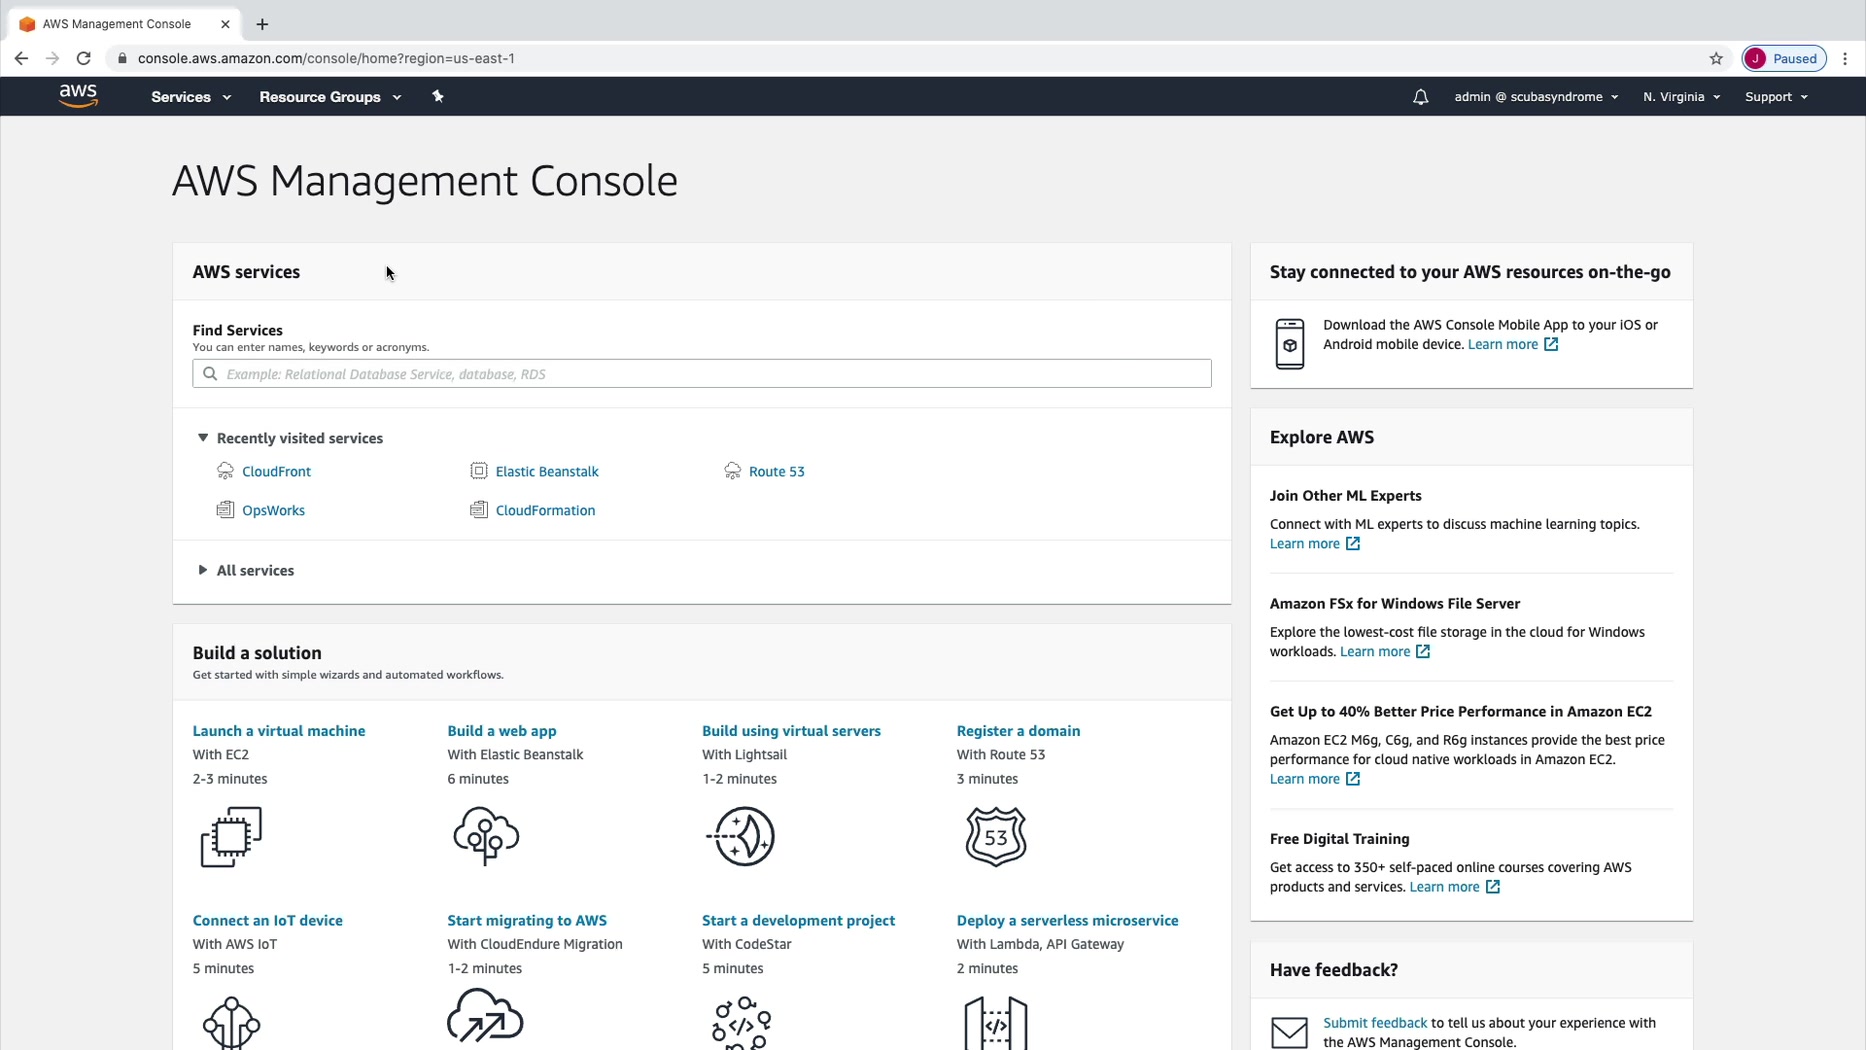
Task: Open the Route 53 recent service link
Action: [776, 471]
